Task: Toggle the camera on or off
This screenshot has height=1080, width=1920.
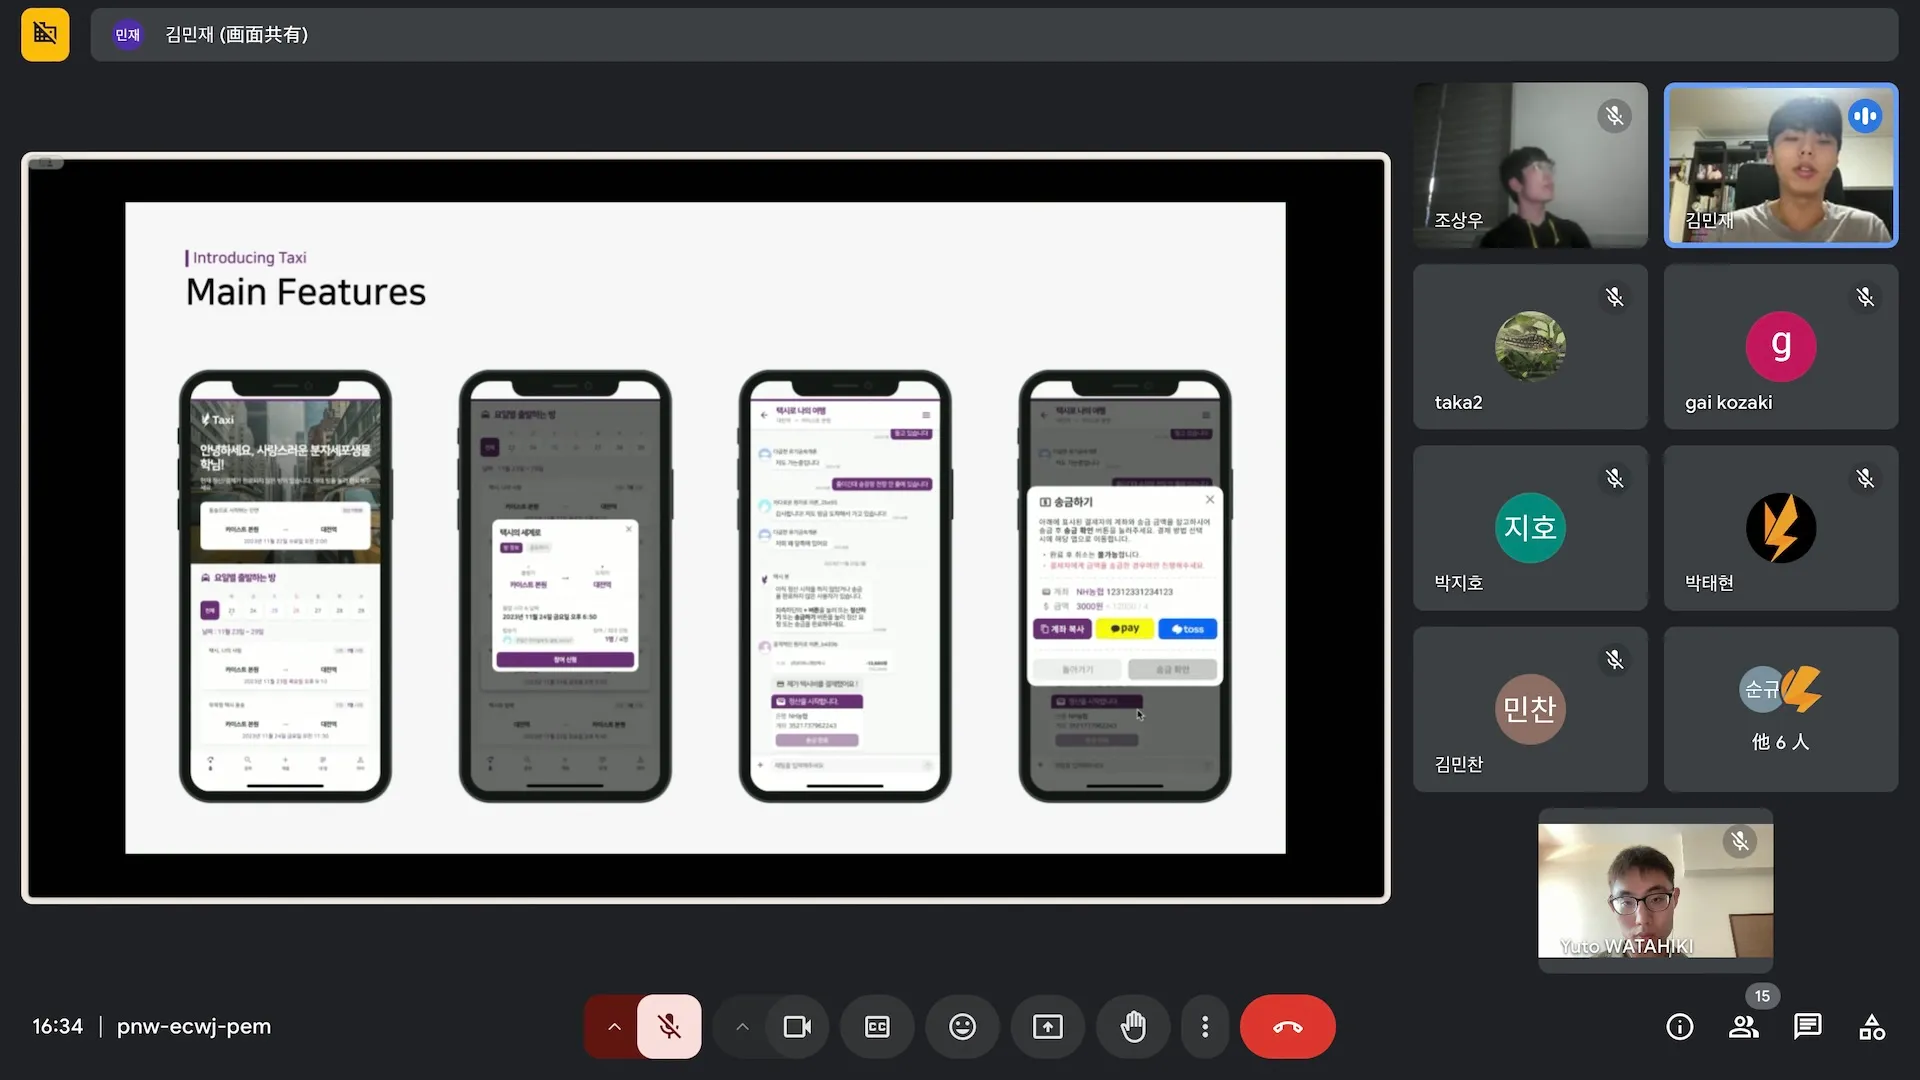Action: tap(797, 1027)
